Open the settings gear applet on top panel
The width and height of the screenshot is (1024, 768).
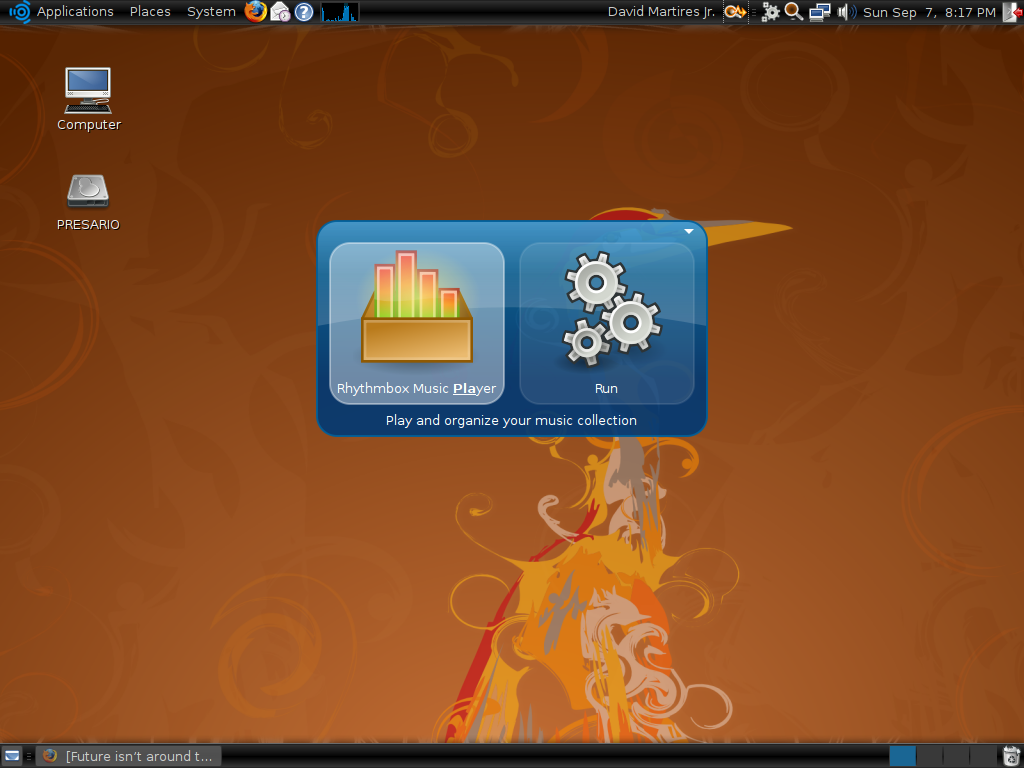[769, 12]
